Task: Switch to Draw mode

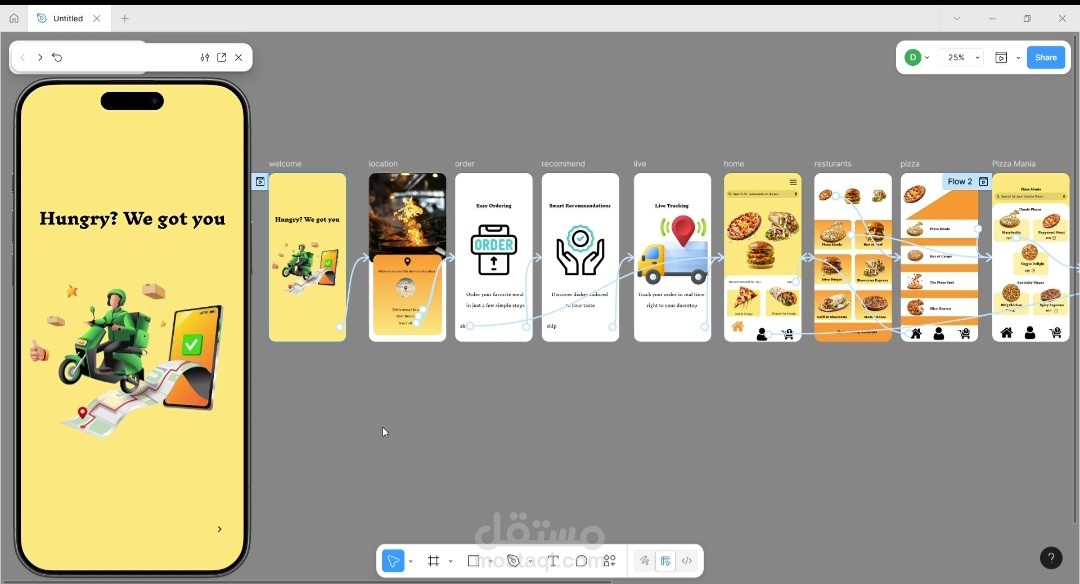Action: coord(644,561)
